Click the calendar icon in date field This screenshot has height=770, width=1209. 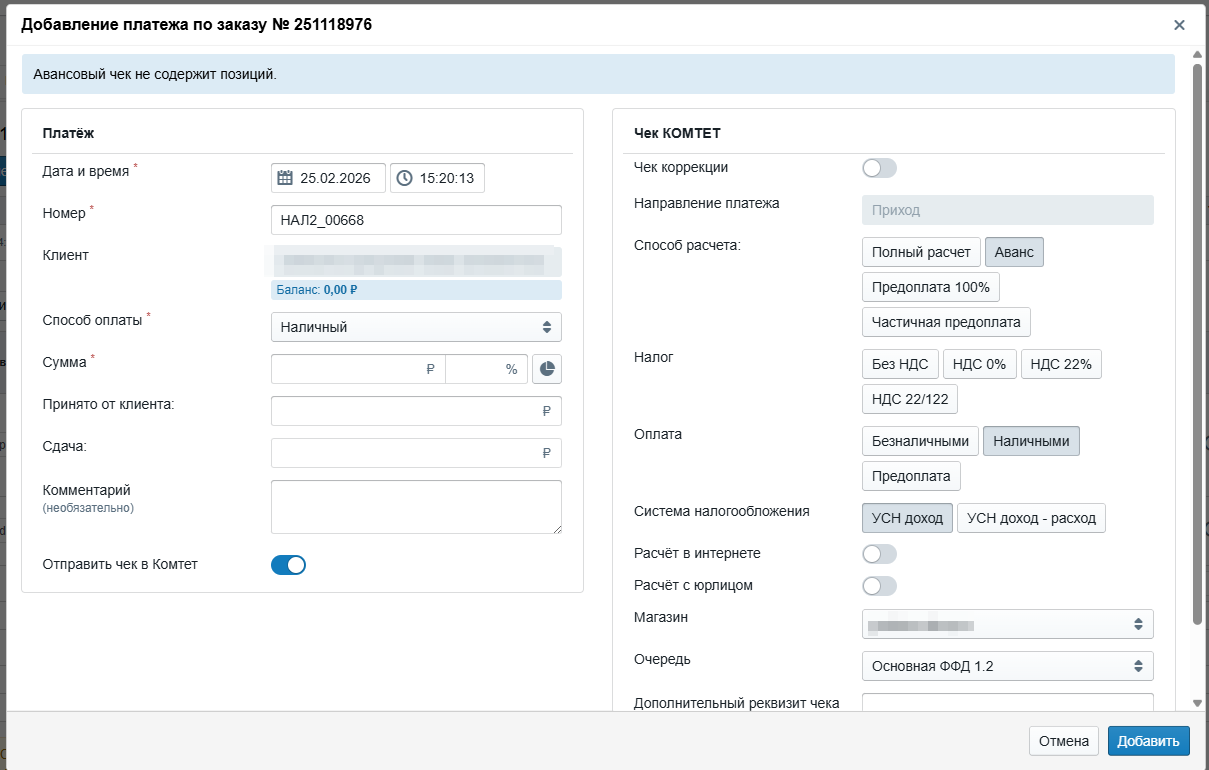point(285,178)
